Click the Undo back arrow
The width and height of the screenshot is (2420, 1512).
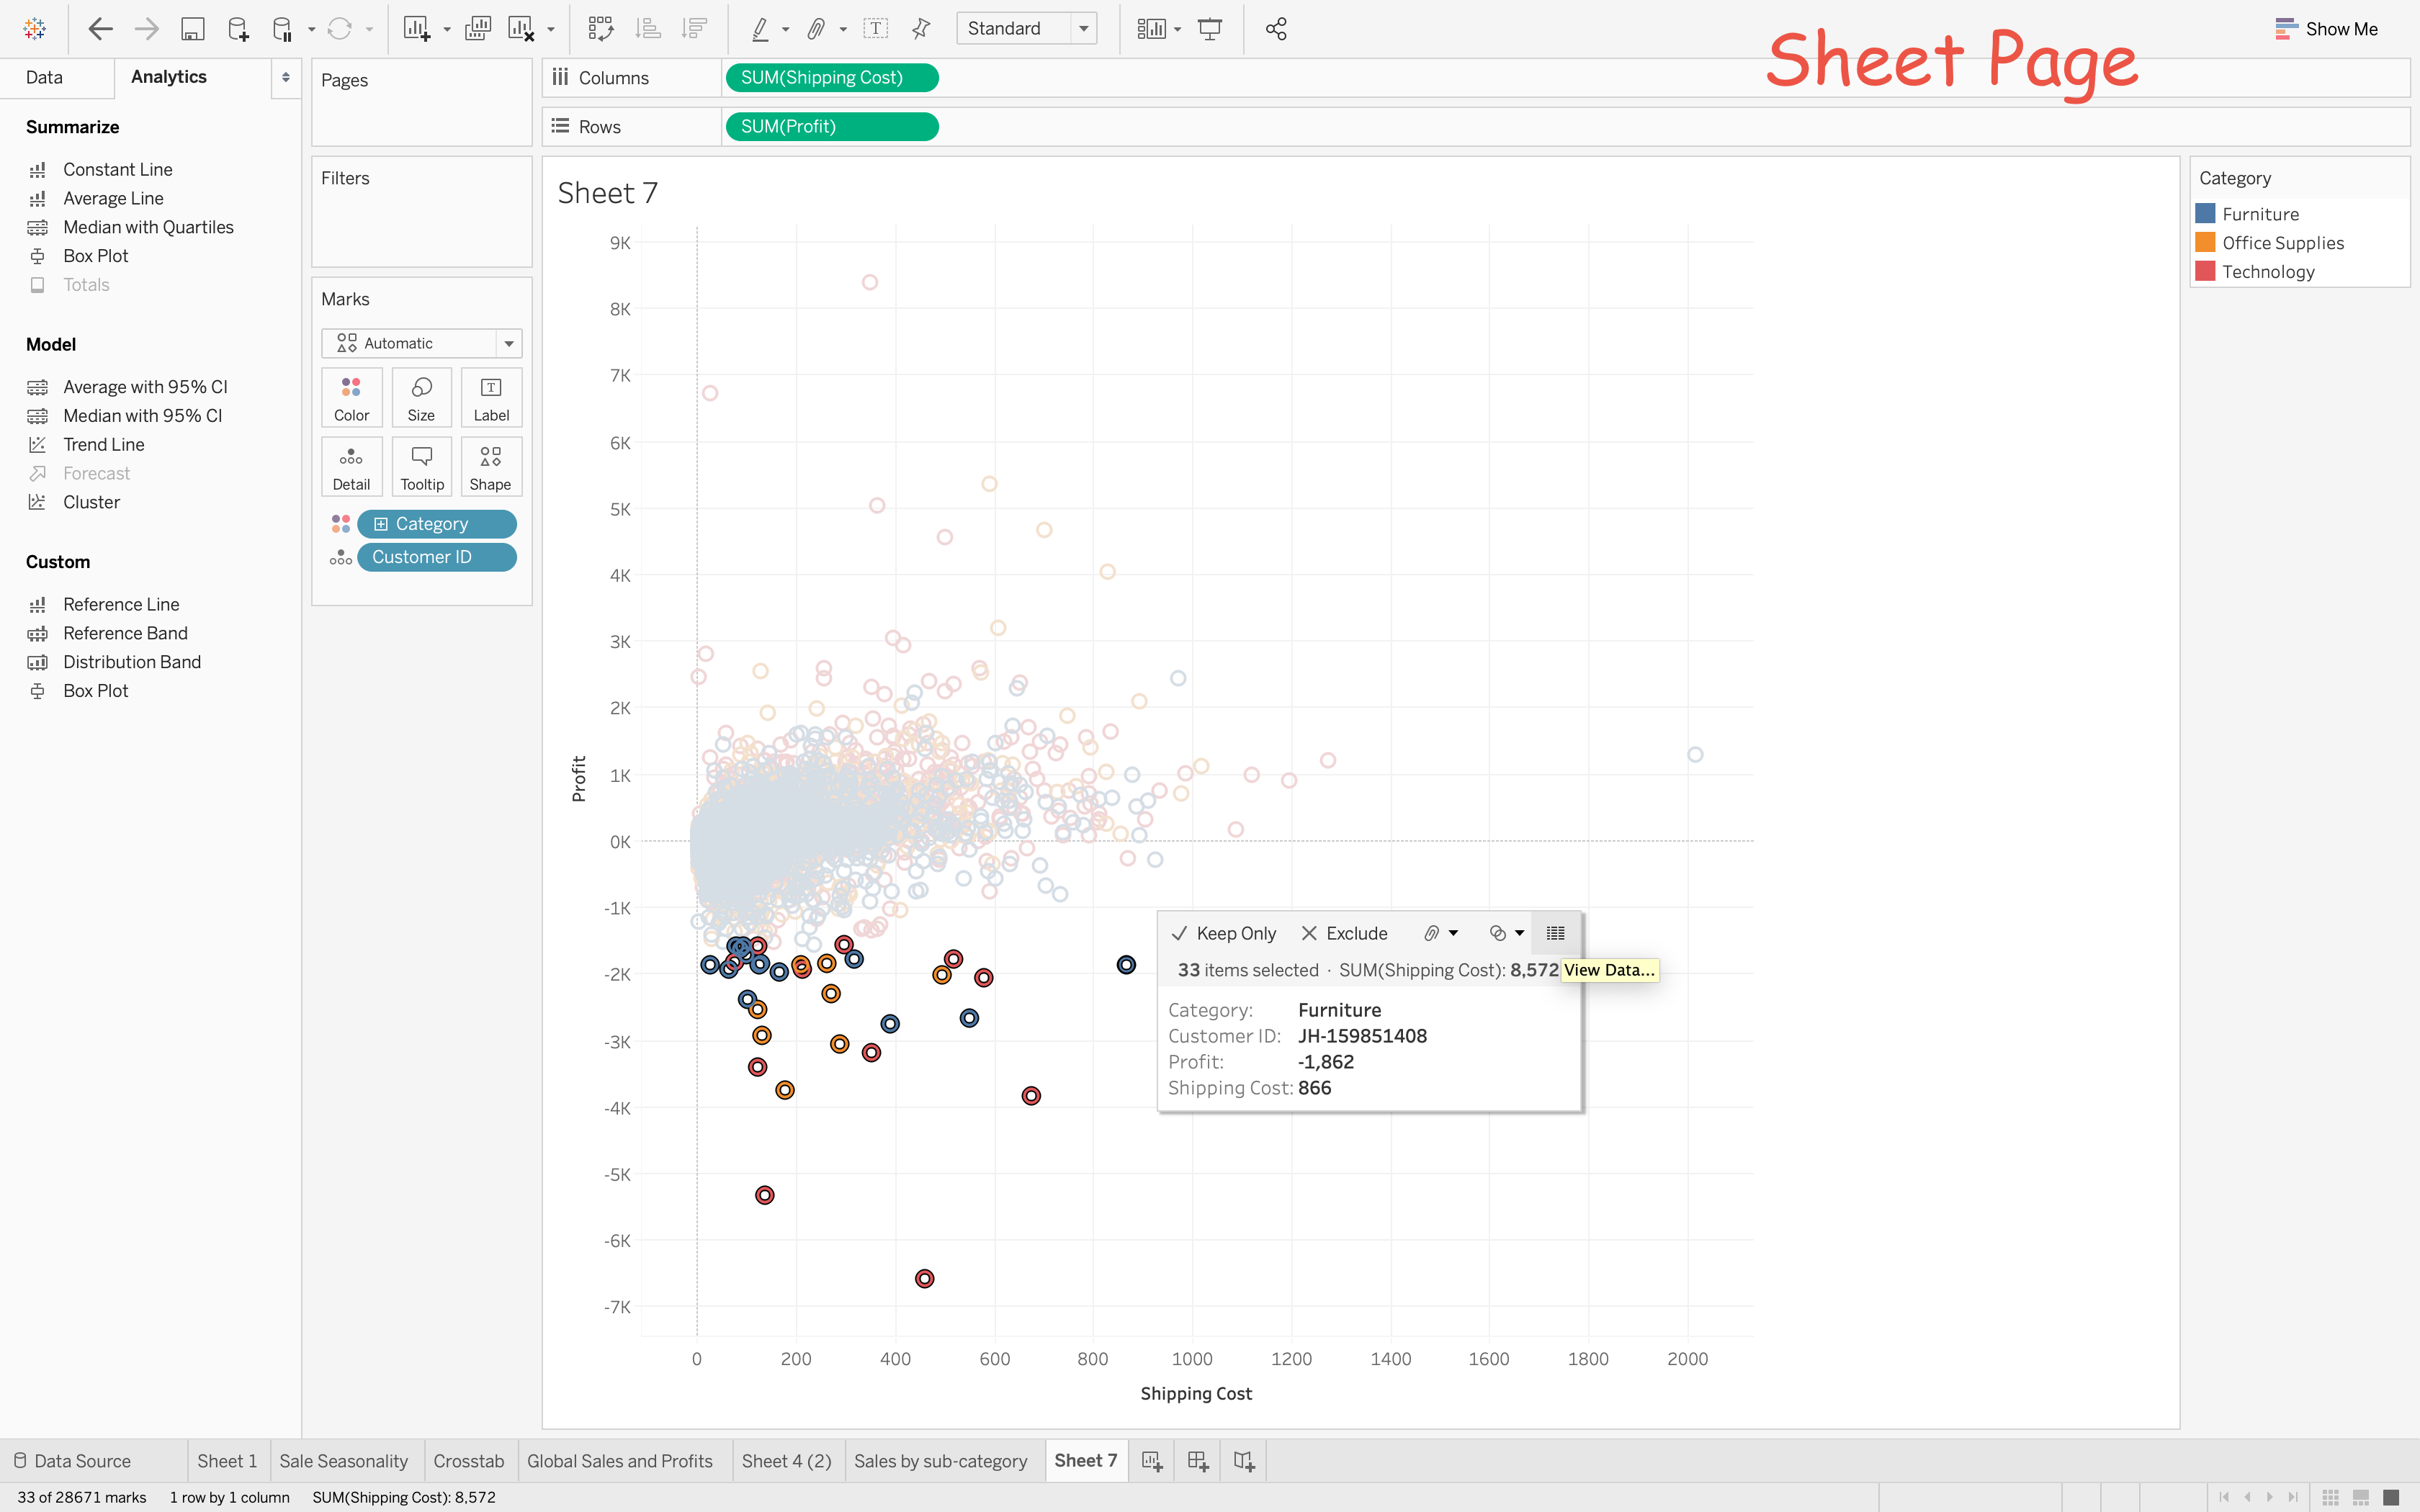click(100, 29)
